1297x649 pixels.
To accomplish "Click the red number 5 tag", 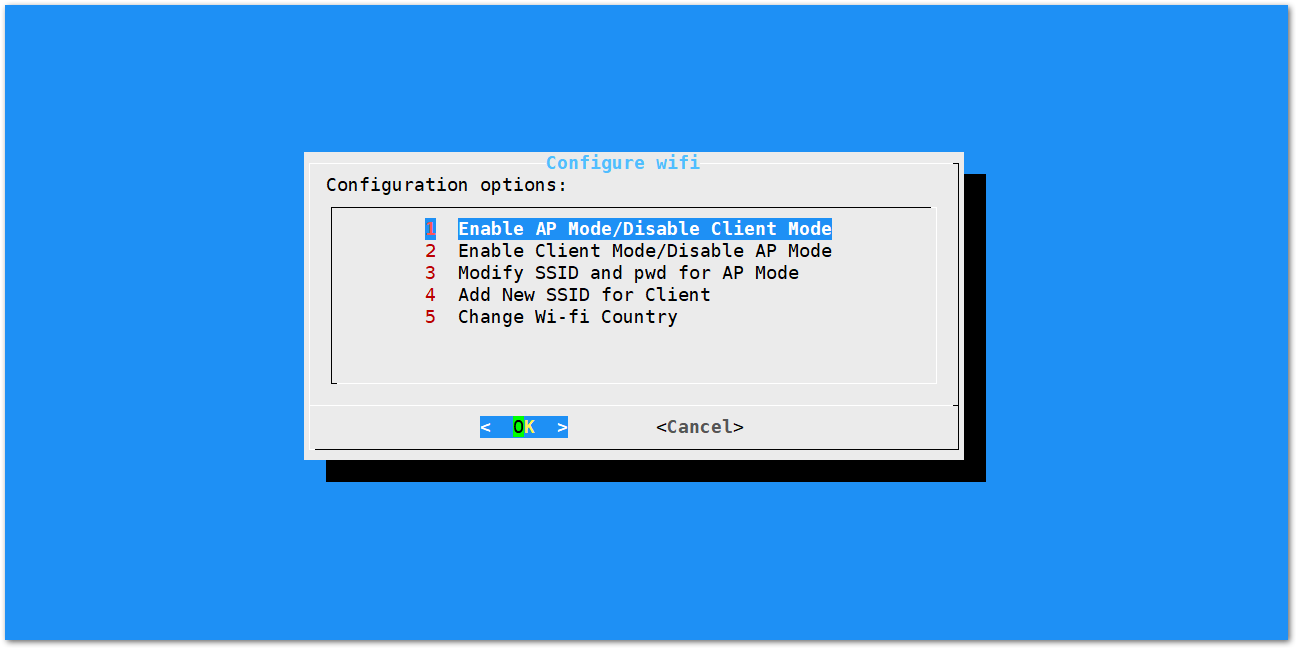I will point(430,317).
